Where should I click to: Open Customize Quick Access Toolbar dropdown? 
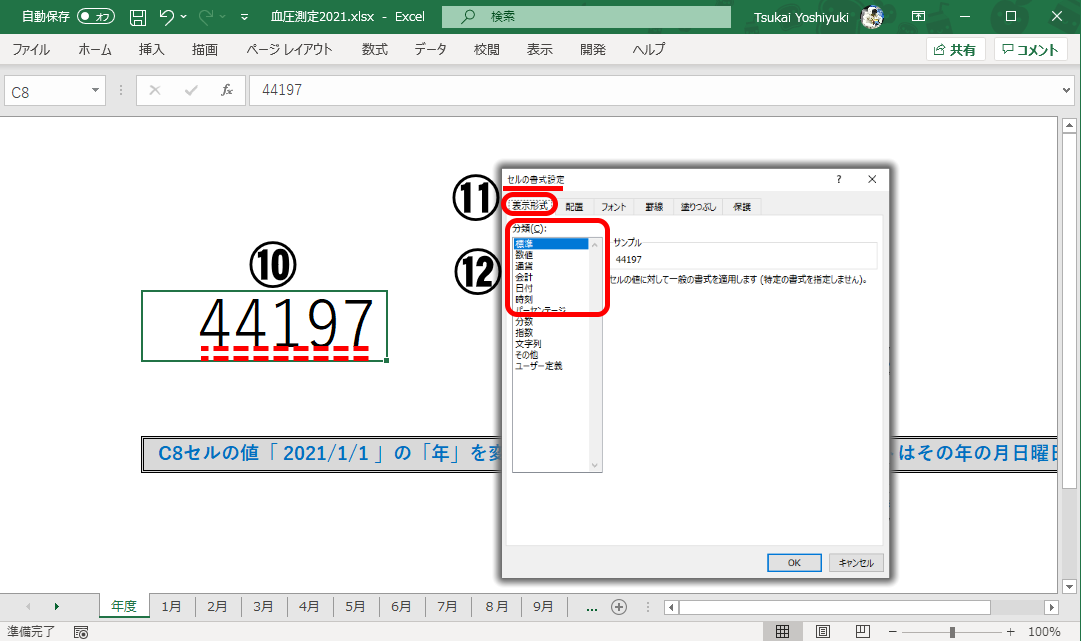pos(244,17)
